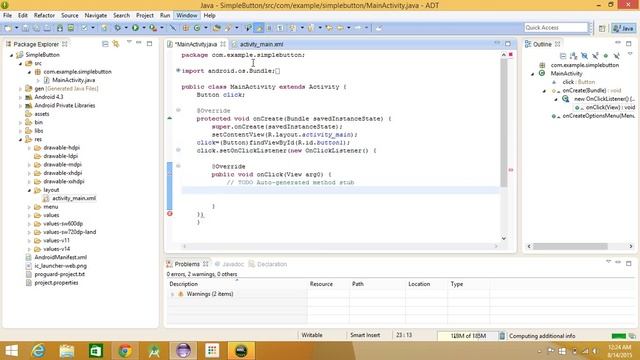Open the Refactor menu

click(44, 15)
